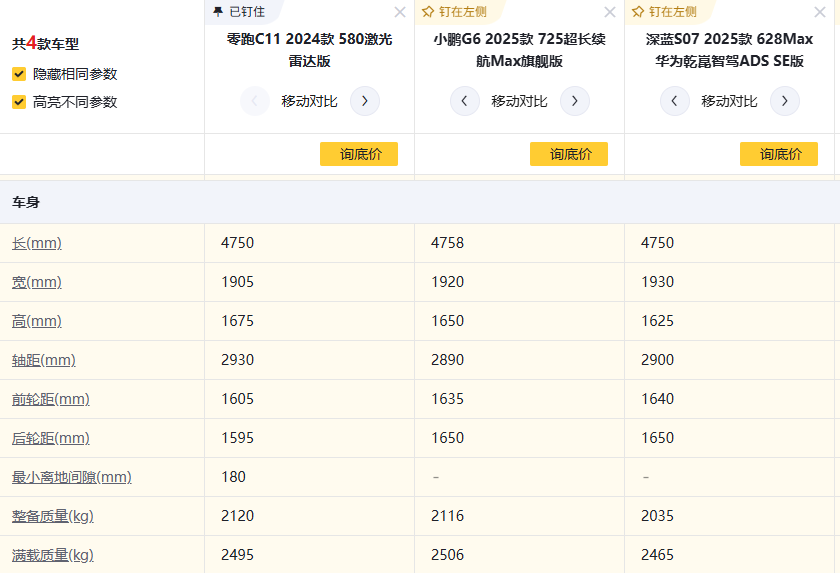Click the 共4款车型 count text

46,43
